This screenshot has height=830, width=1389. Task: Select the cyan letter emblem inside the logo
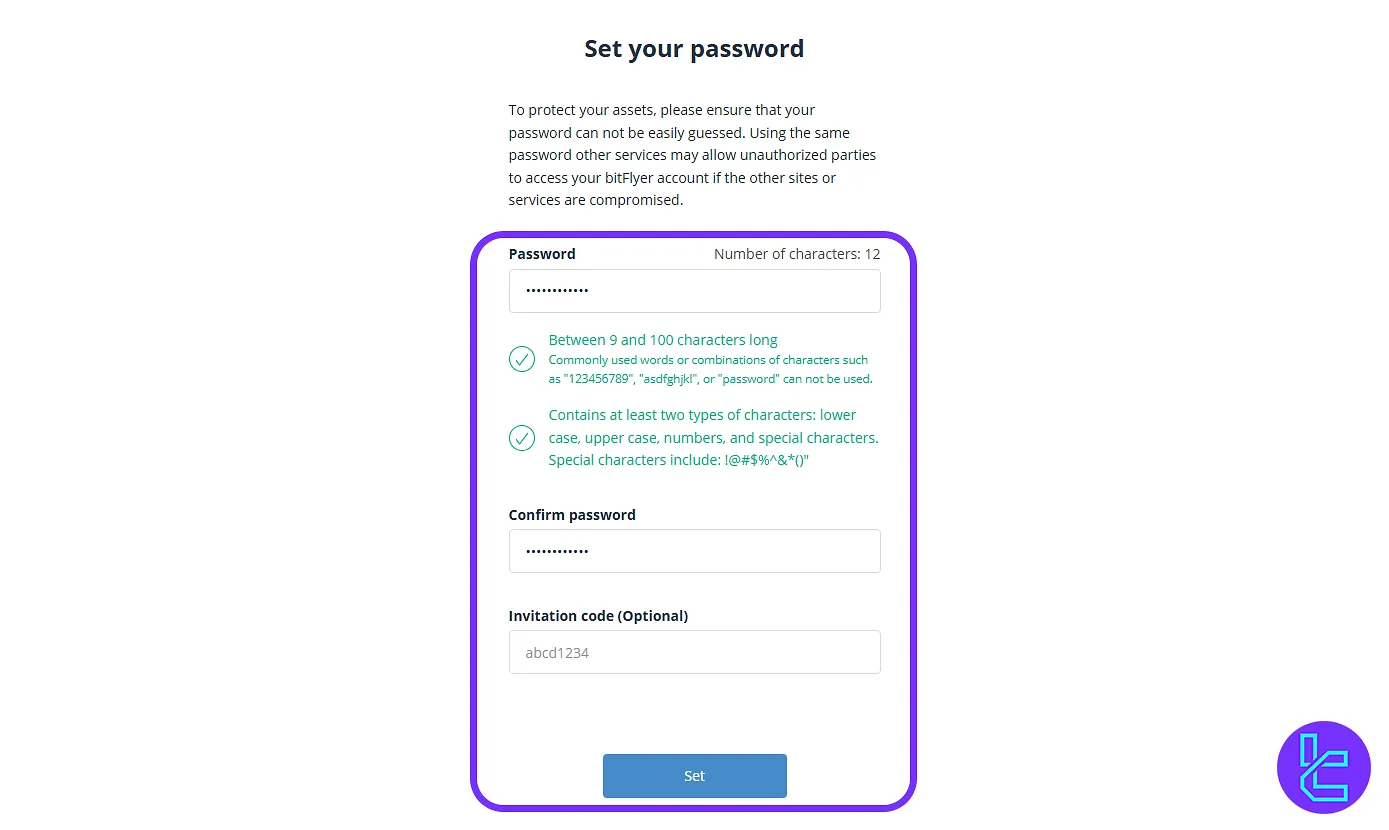pos(1324,767)
